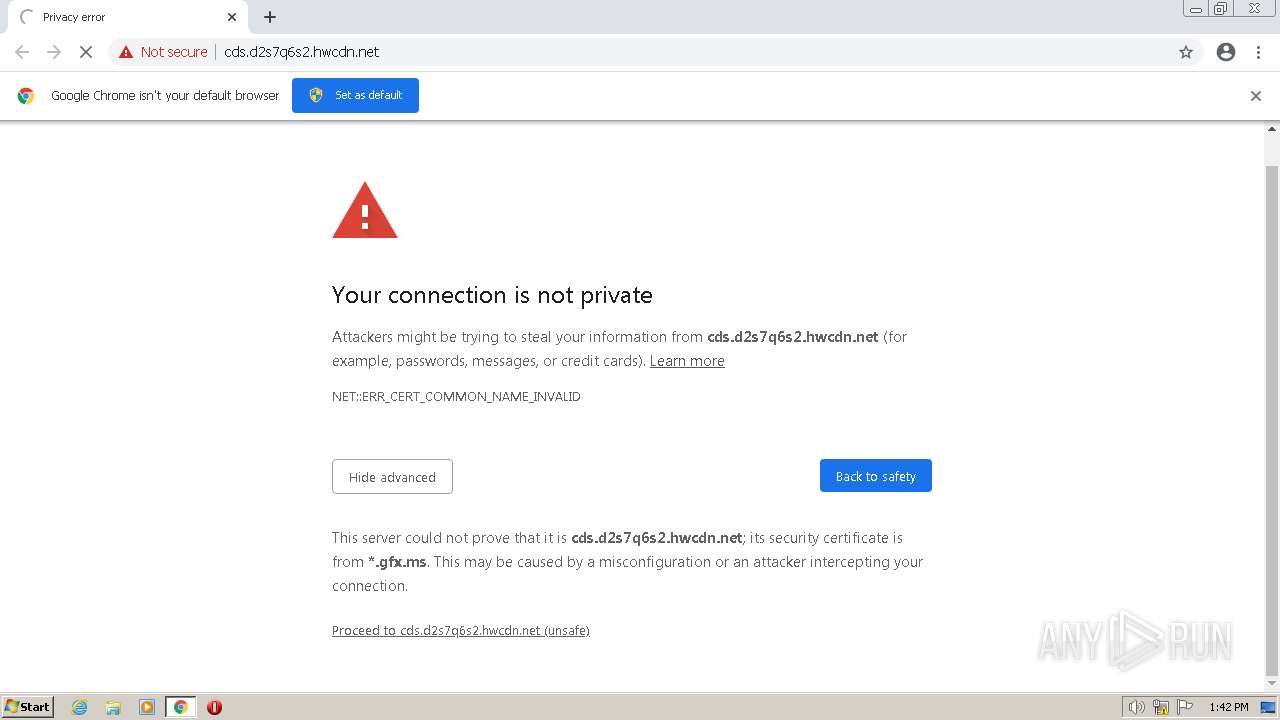Open the file explorer folder taskbar icon
Screen dimensions: 1280x720
click(x=113, y=707)
